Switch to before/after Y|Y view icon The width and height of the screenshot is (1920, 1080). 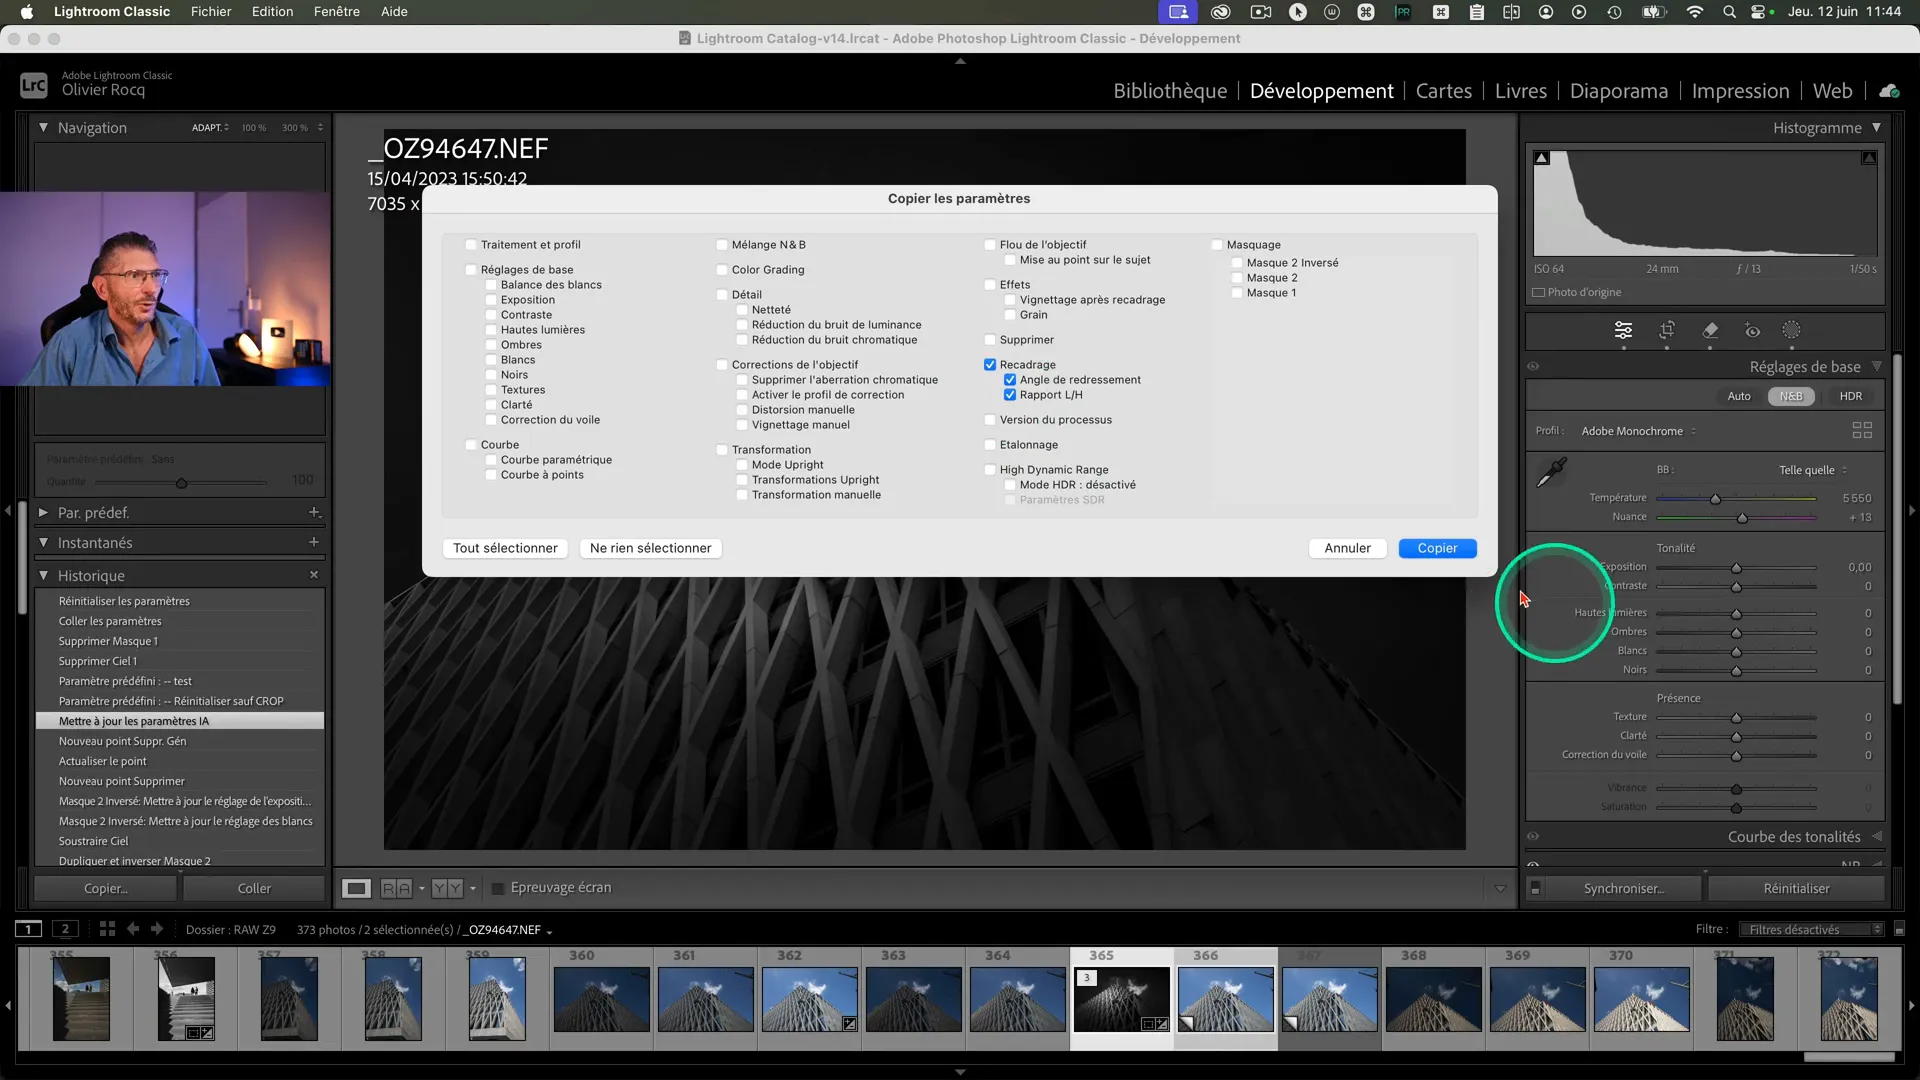pyautogui.click(x=447, y=888)
